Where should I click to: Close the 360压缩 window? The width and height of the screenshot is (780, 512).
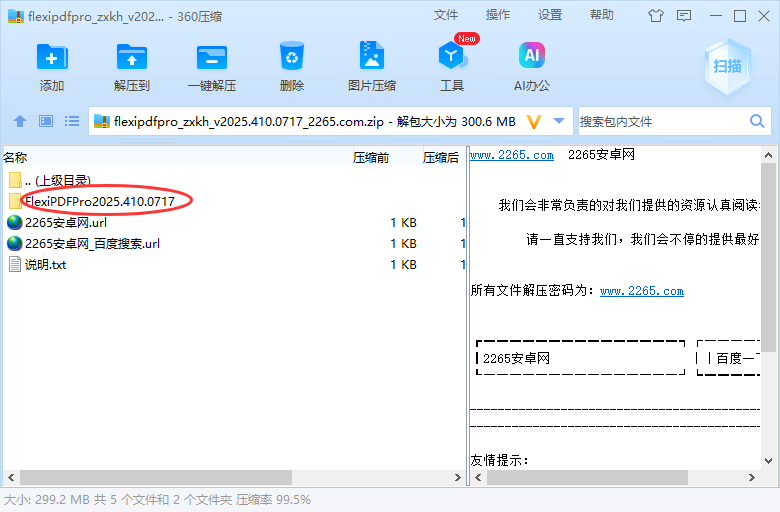pyautogui.click(x=764, y=16)
